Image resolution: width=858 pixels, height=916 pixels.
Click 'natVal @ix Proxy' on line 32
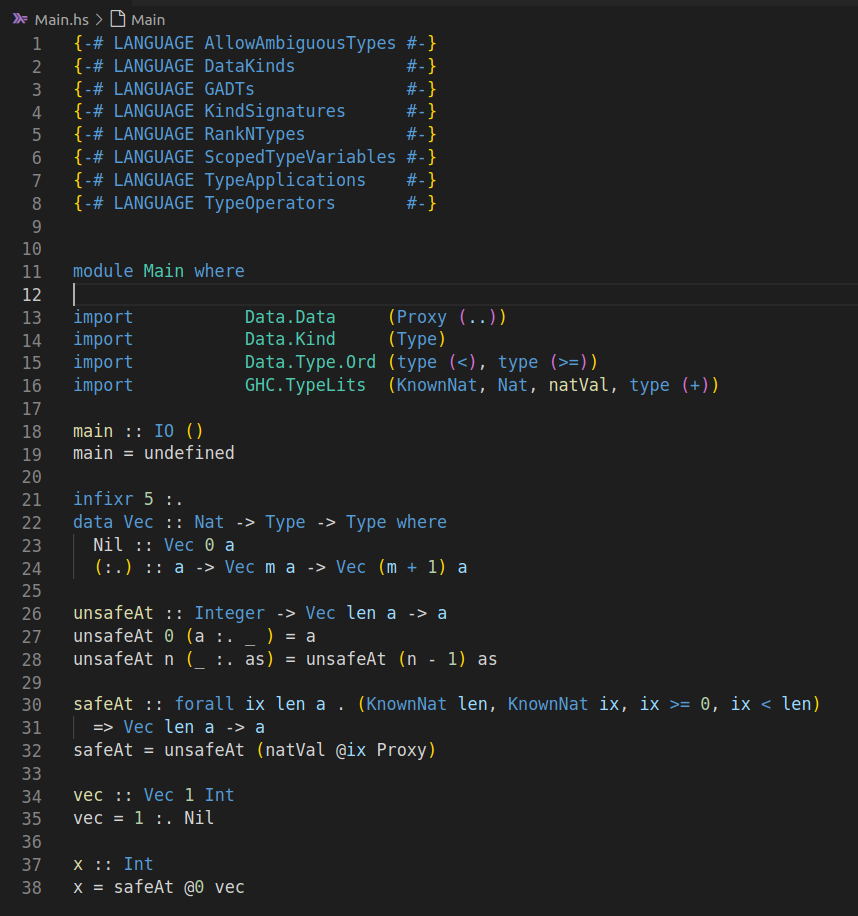click(346, 750)
